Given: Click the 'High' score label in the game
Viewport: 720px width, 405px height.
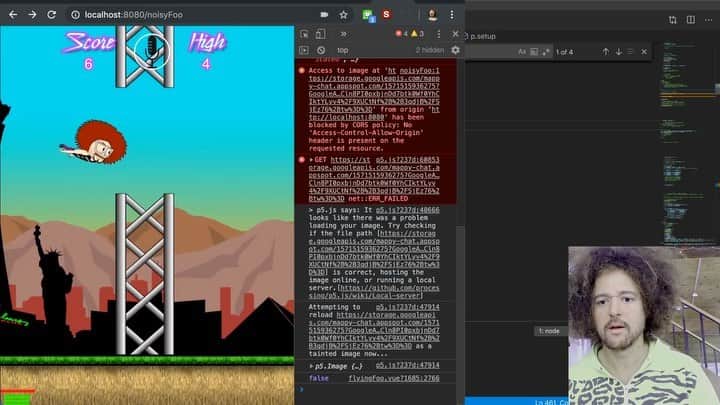Looking at the screenshot, I should 208,42.
